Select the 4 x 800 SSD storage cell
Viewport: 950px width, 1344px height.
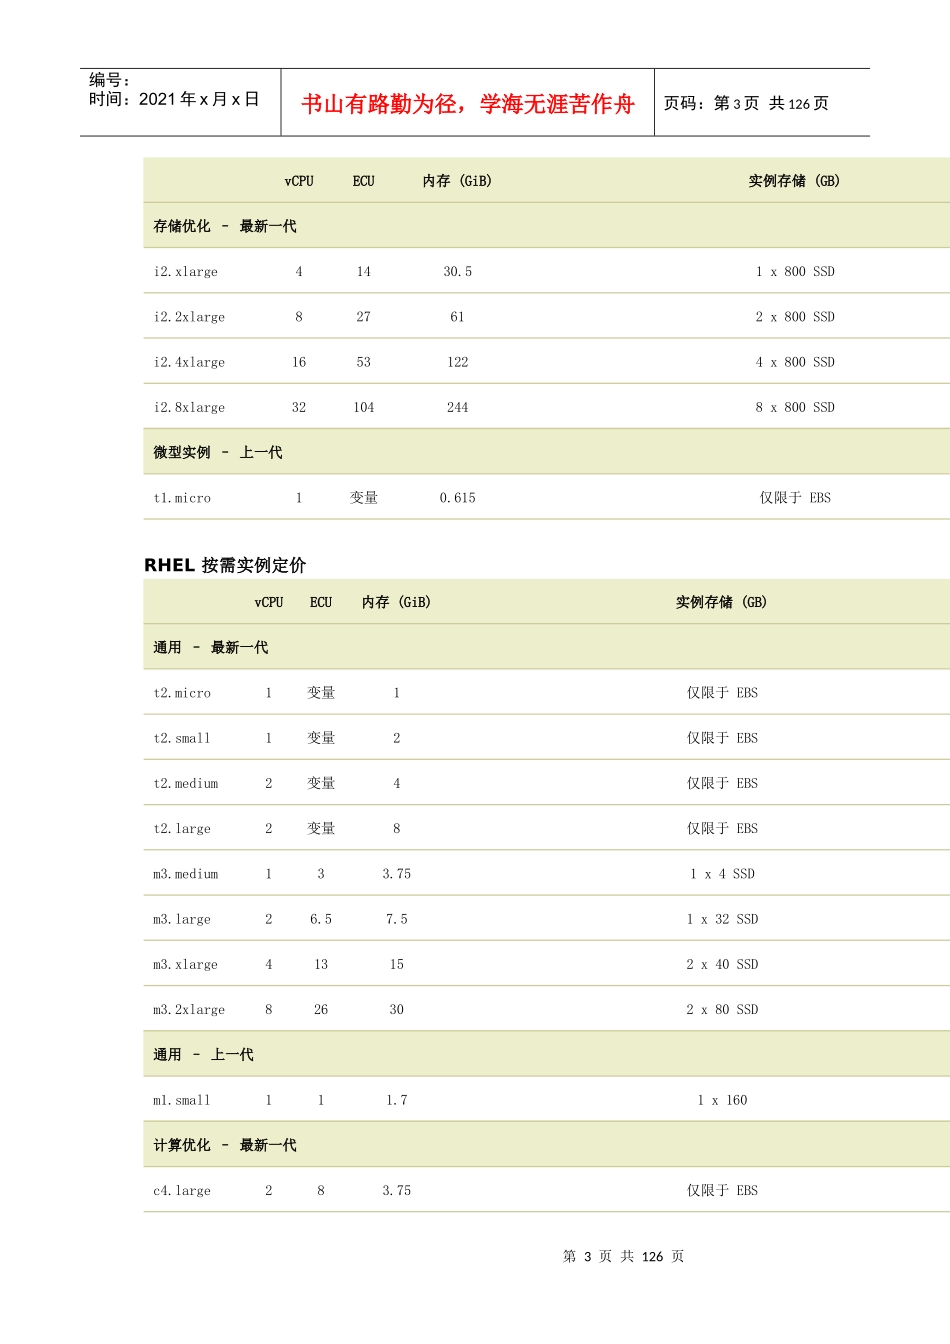click(795, 362)
